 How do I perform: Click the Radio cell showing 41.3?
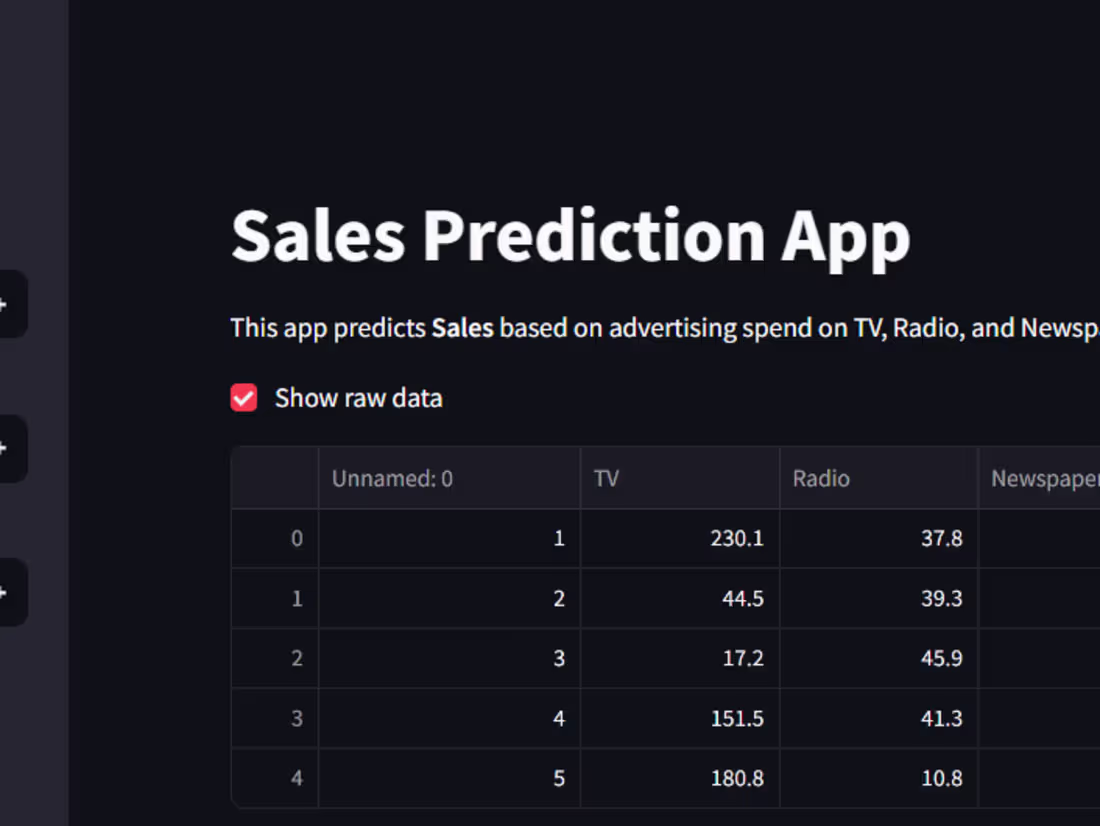coord(879,718)
